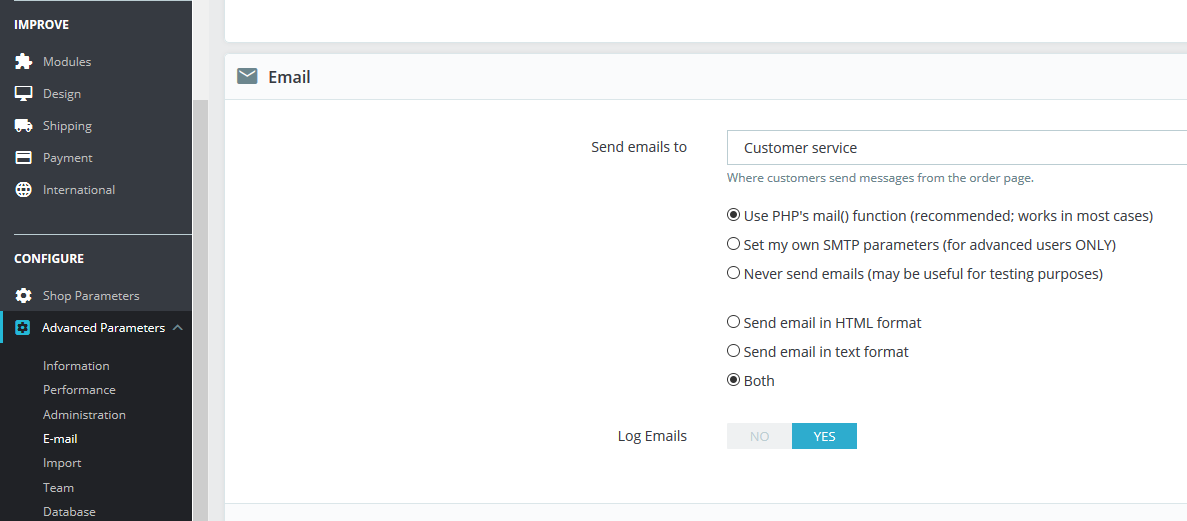Click the Shipping truck icon
Viewport: 1187px width, 521px height.
click(x=23, y=126)
